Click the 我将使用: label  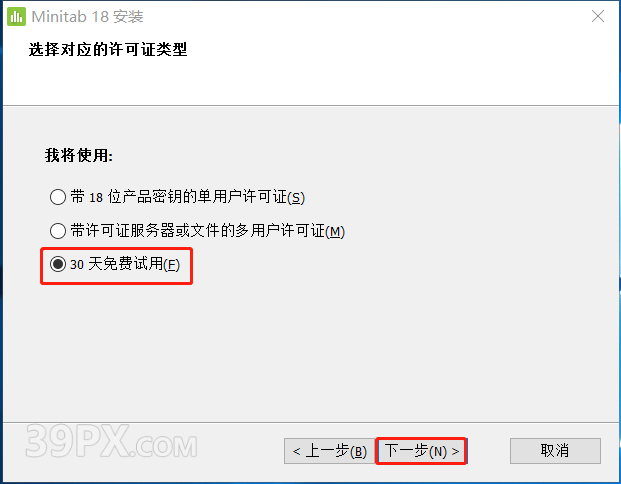79,155
